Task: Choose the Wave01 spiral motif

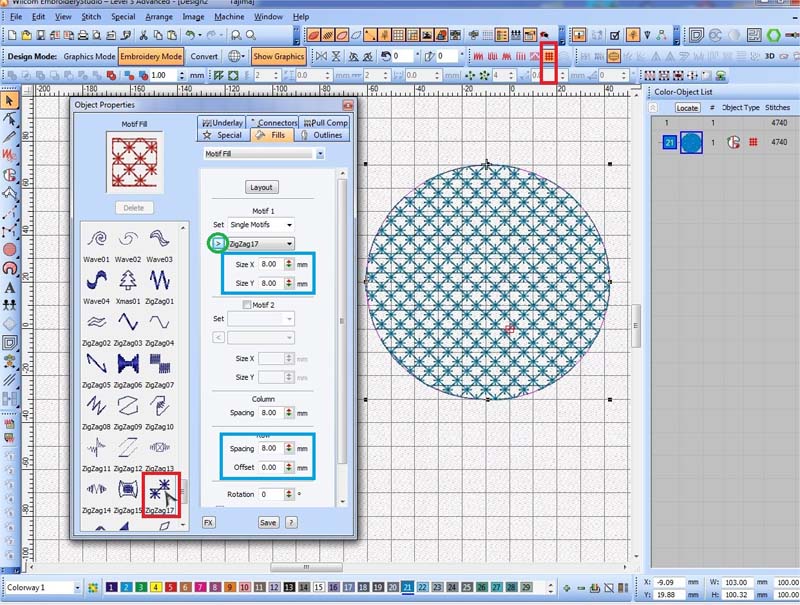Action: (x=96, y=239)
